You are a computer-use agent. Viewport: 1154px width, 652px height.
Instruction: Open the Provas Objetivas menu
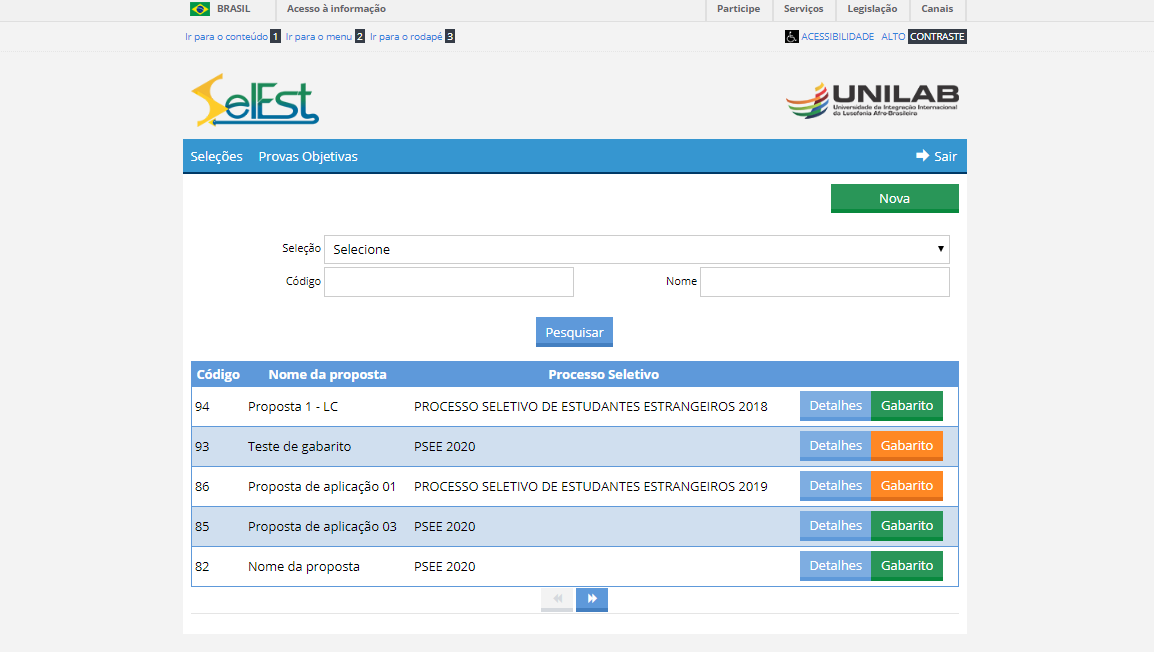click(x=308, y=156)
